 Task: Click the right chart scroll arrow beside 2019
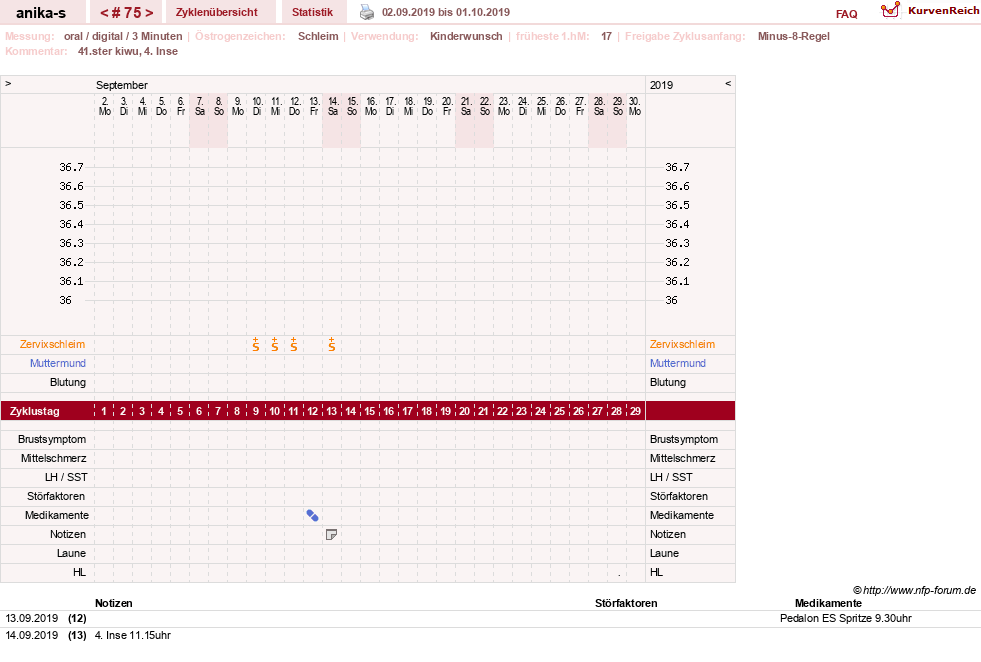728,83
